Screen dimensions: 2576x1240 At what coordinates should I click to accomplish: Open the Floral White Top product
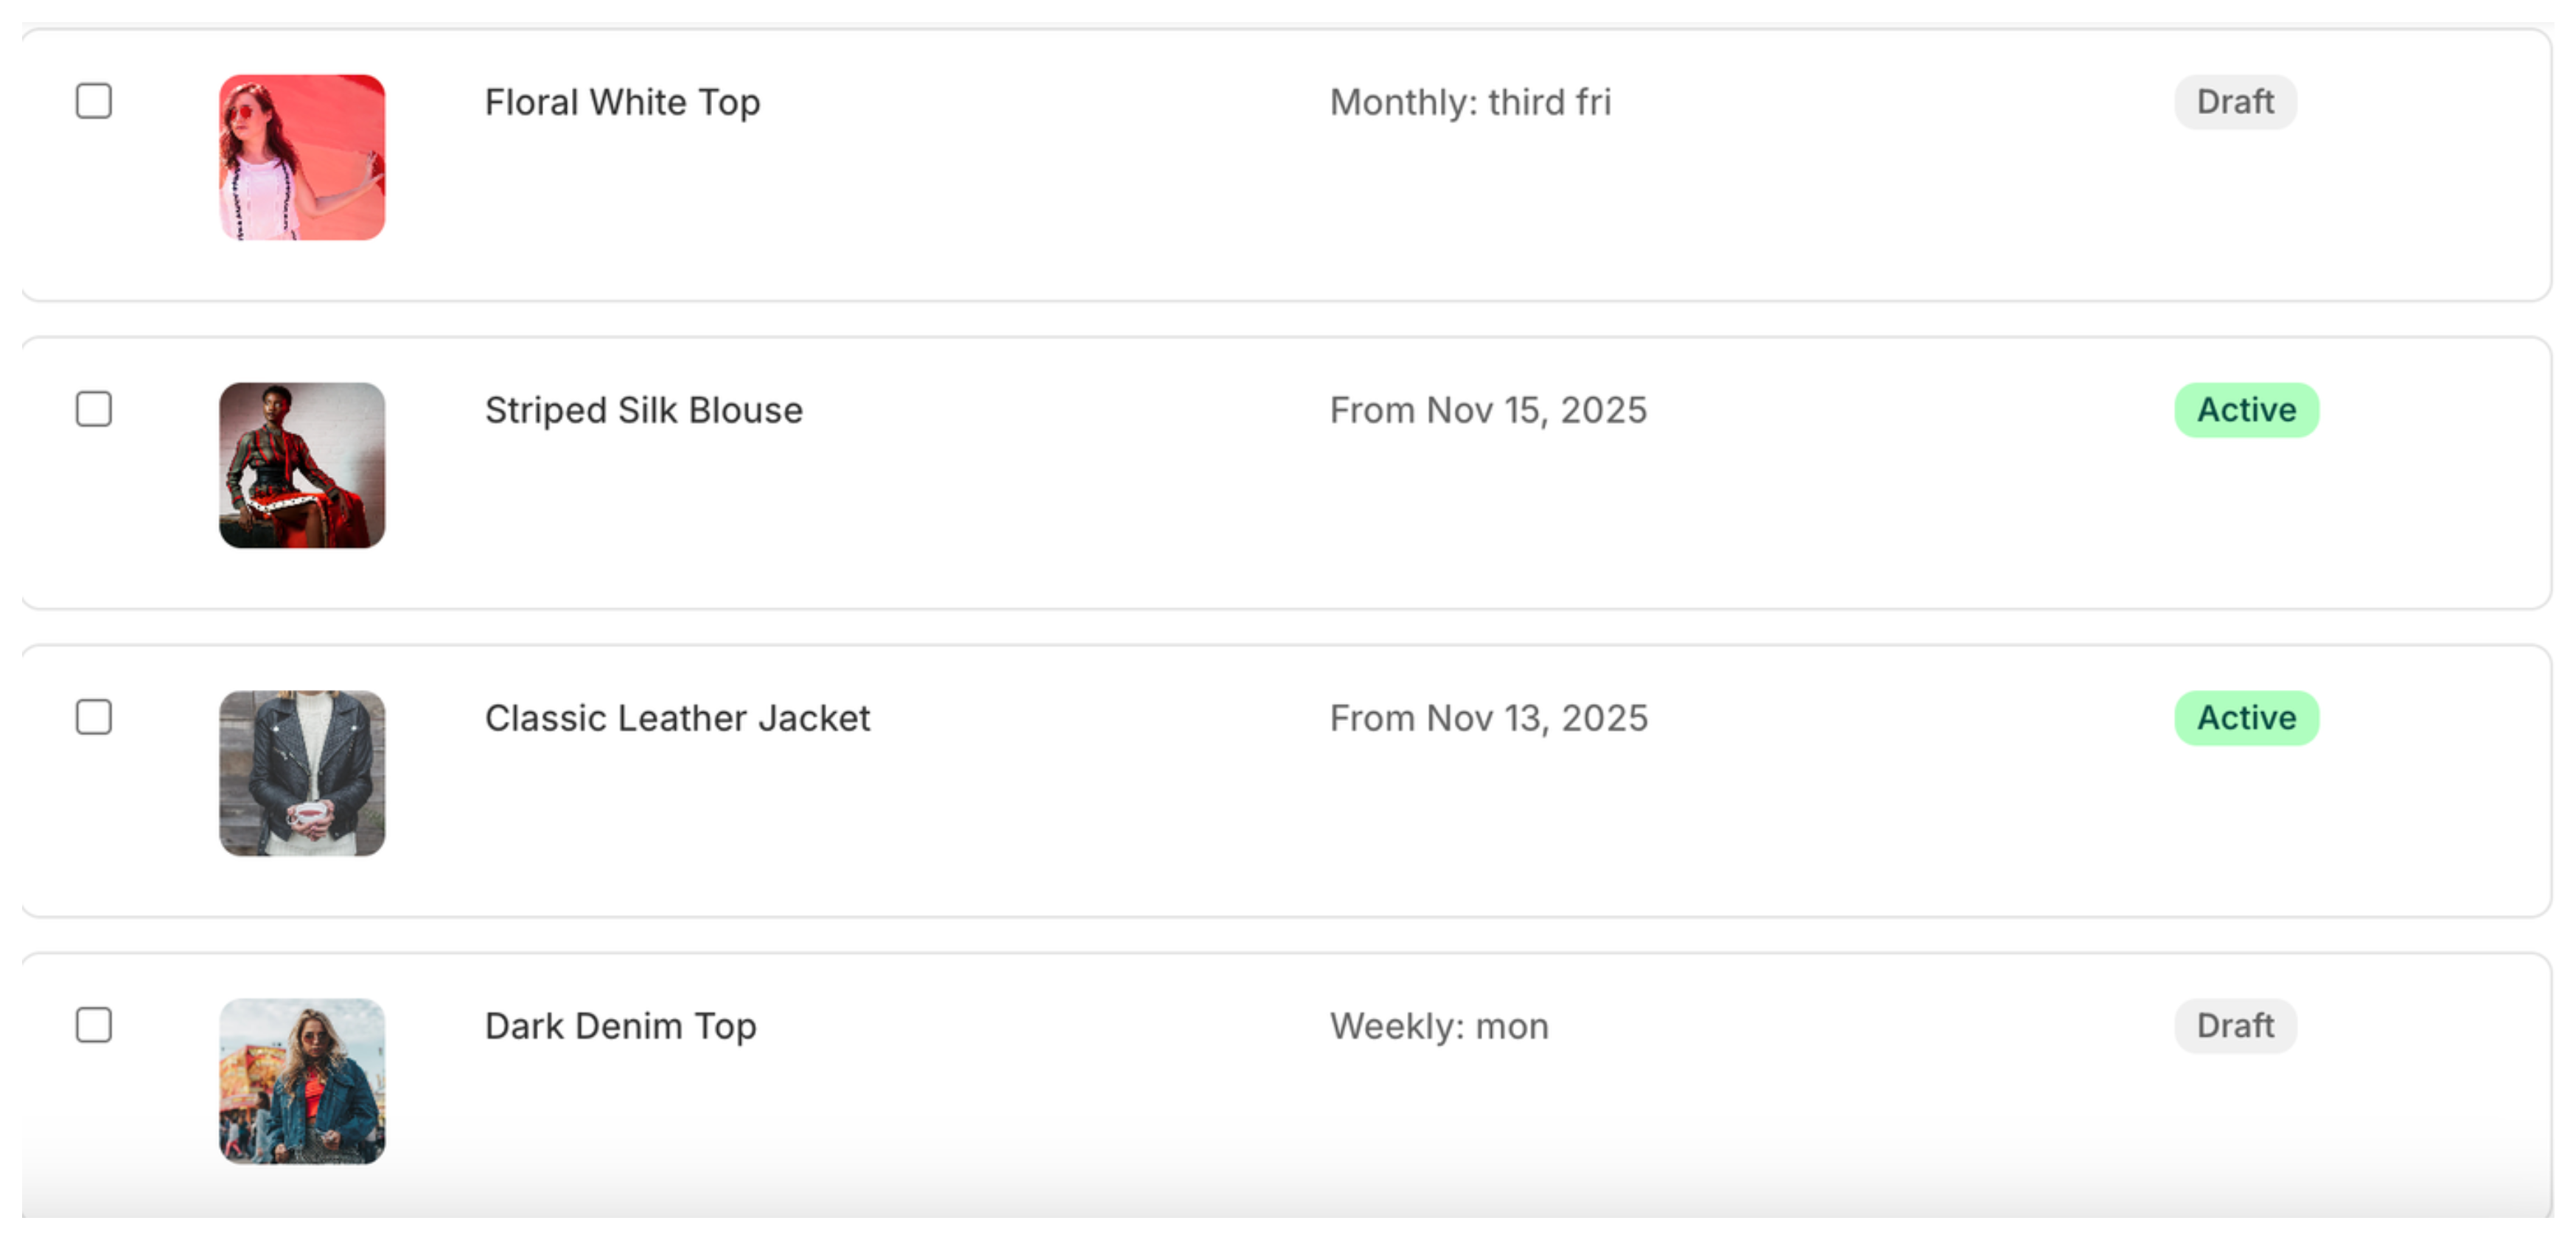622,101
